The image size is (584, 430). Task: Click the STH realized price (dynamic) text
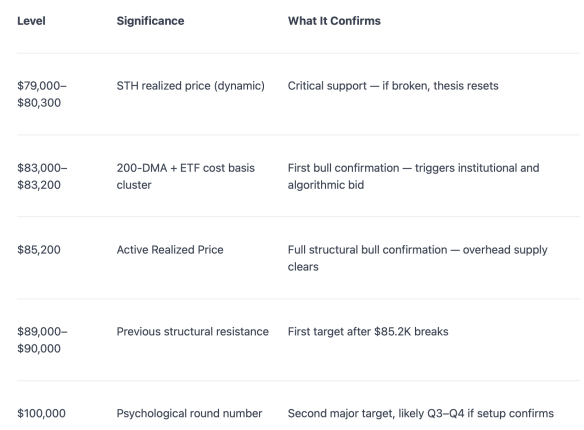coord(190,86)
